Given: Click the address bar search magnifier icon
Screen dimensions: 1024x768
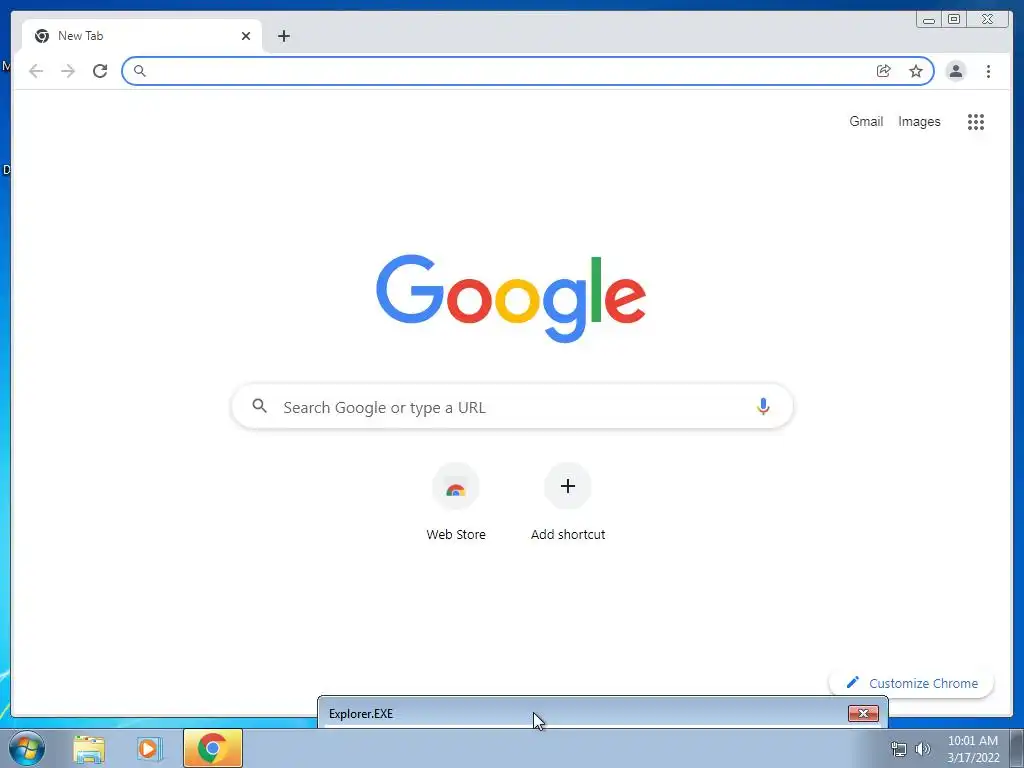Looking at the screenshot, I should click(x=140, y=71).
